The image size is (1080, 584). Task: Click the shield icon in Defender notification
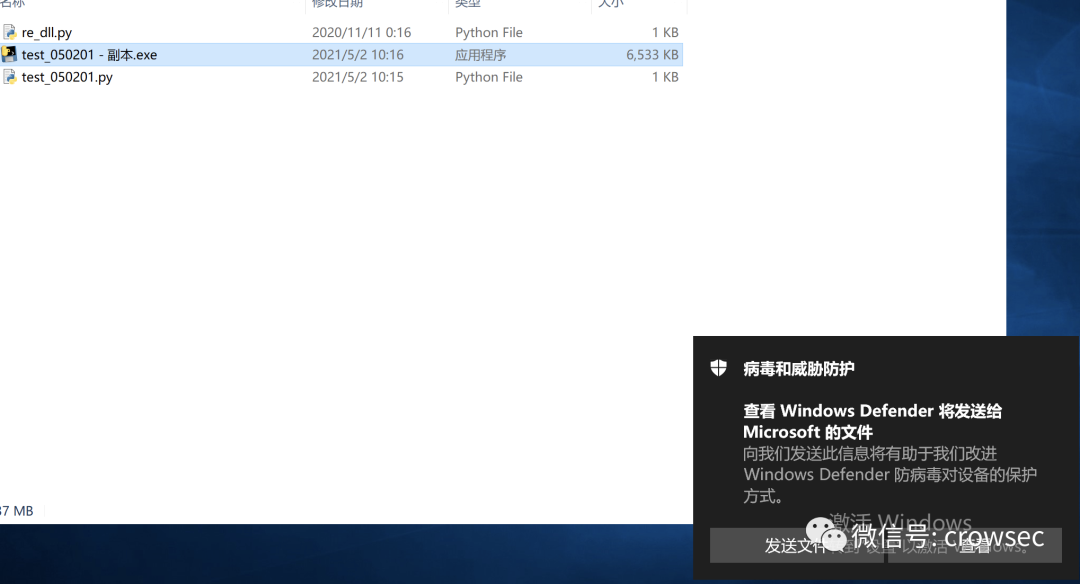(718, 368)
